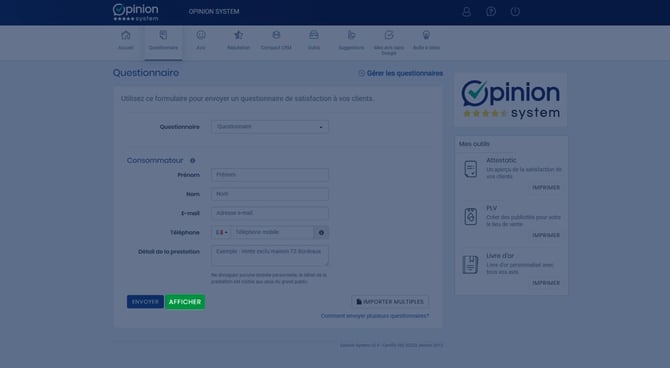Viewport: 670px width, 368px height.
Task: Click the IMPORTER MULTIPLES button
Action: 390,302
